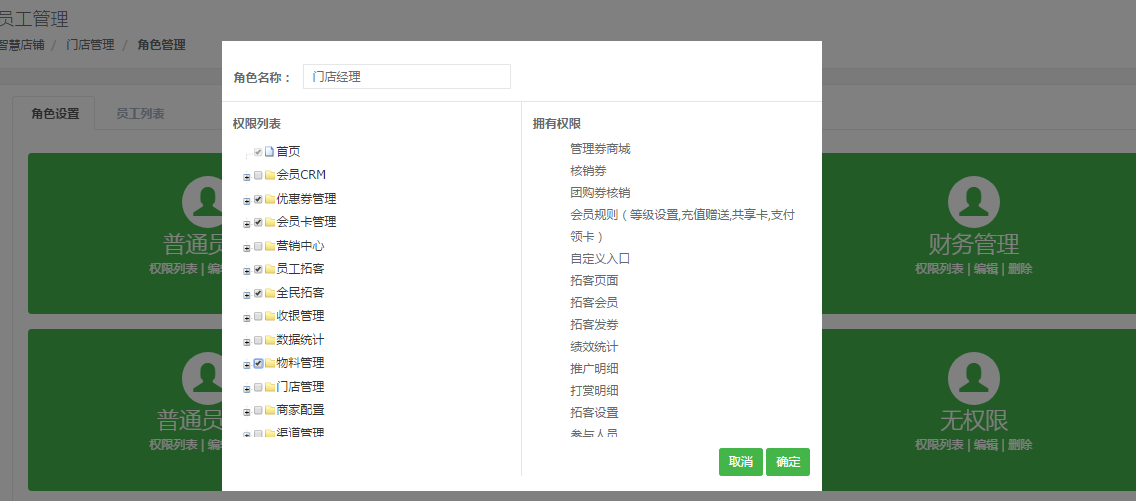Image resolution: width=1136 pixels, height=501 pixels.
Task: Select 核销券 in 拥有权限 list
Action: 588,171
